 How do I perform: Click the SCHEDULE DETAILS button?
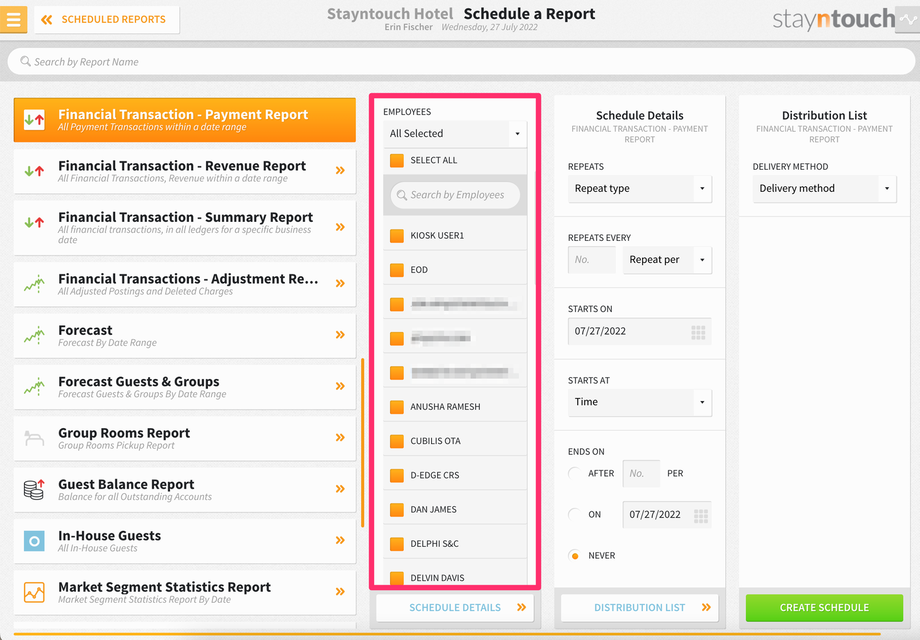point(455,608)
